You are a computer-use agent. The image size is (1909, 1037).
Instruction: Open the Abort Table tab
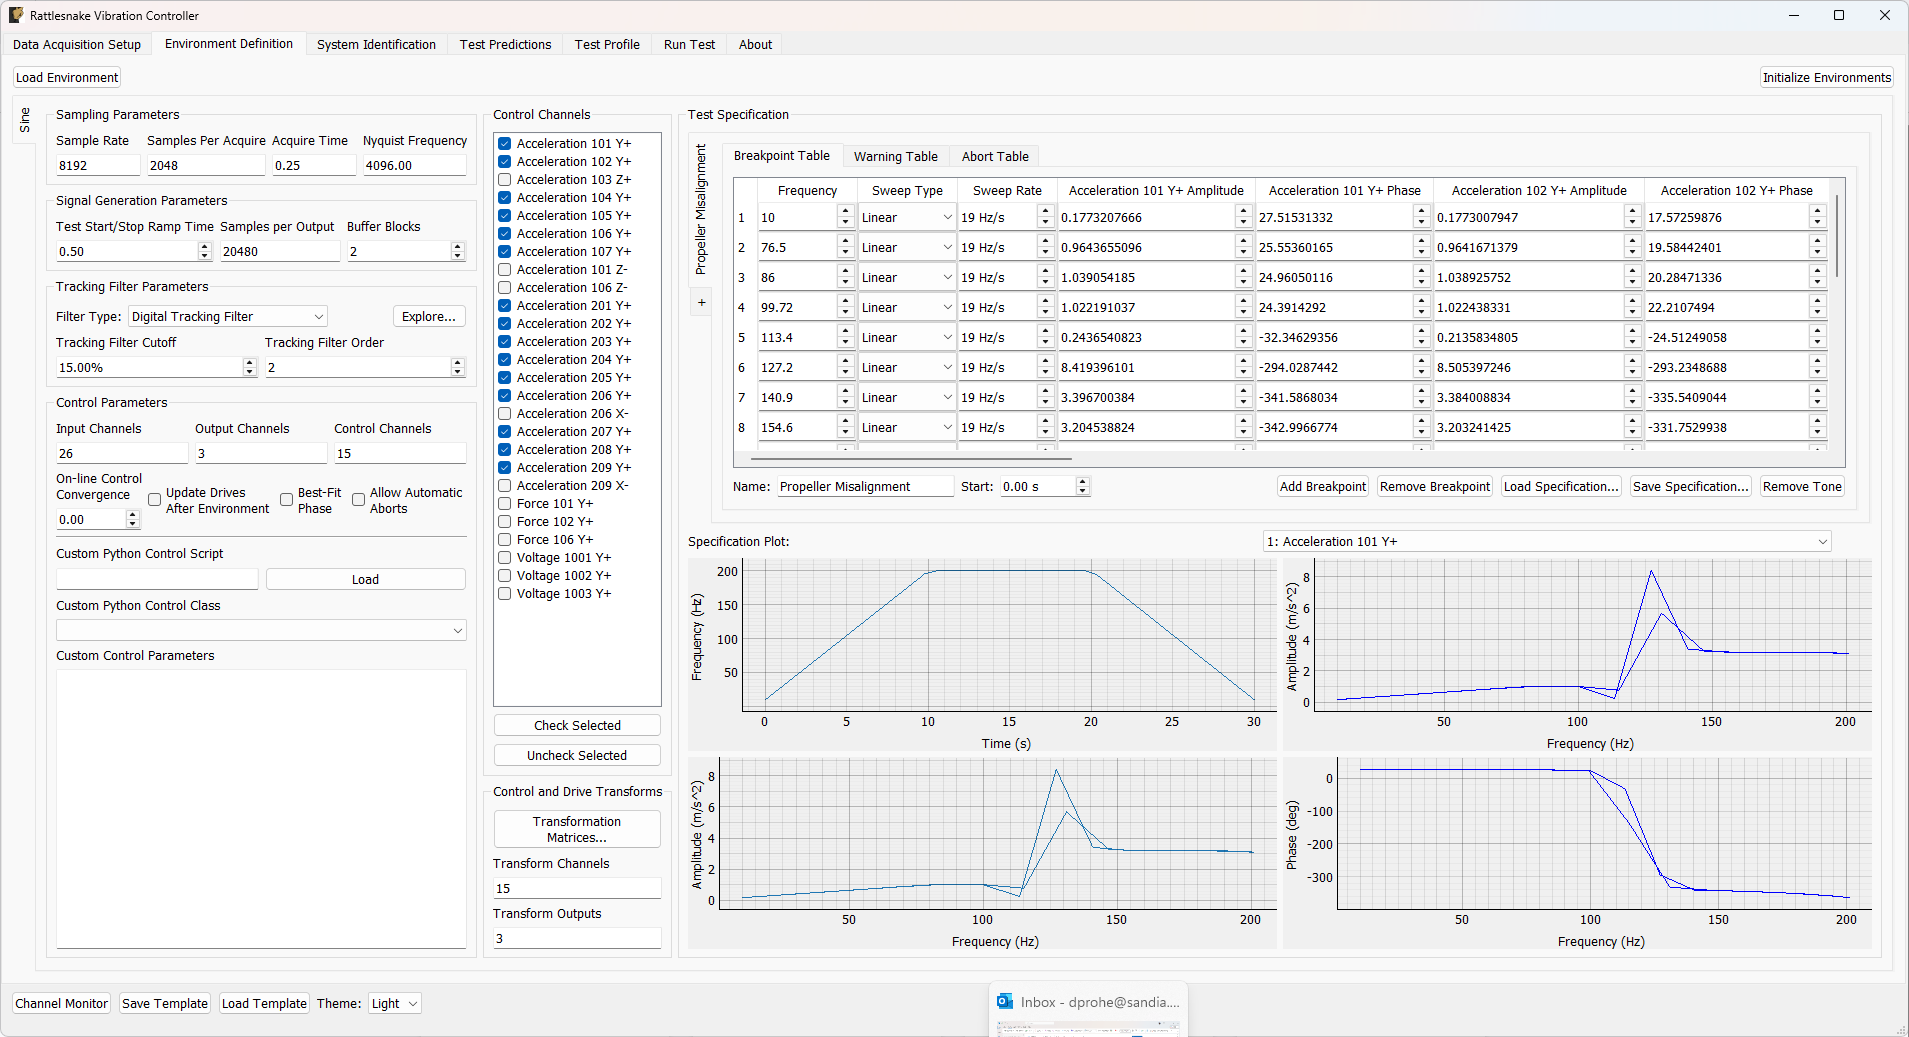click(x=995, y=157)
